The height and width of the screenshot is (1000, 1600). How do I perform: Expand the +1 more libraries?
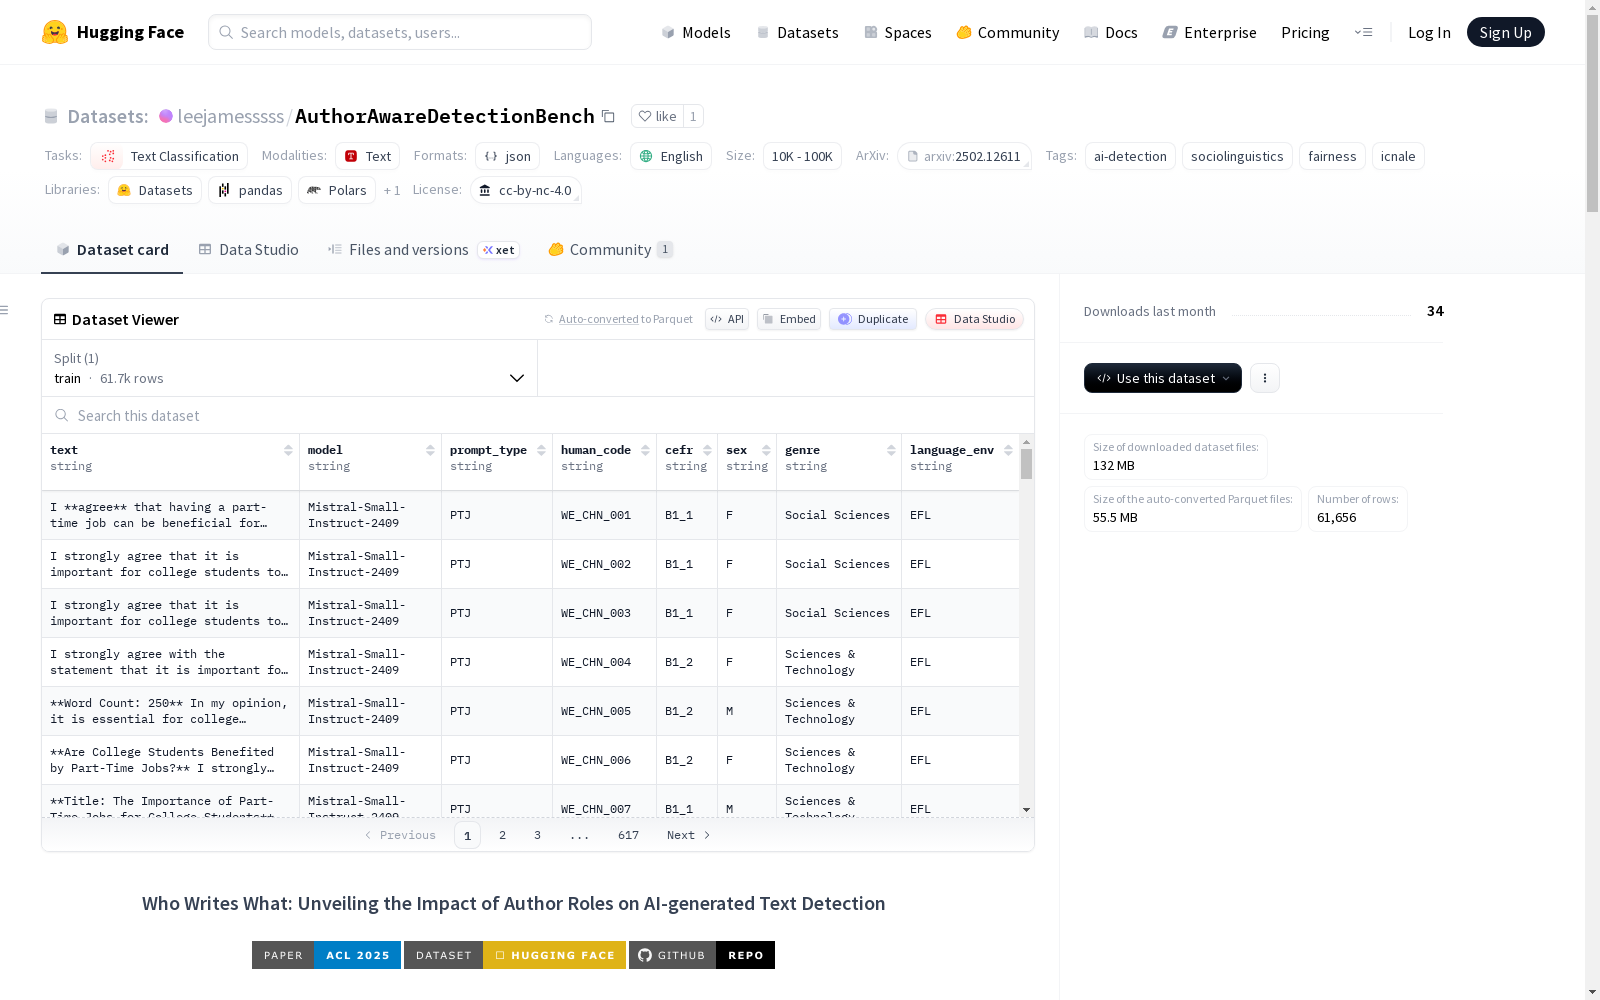point(392,190)
